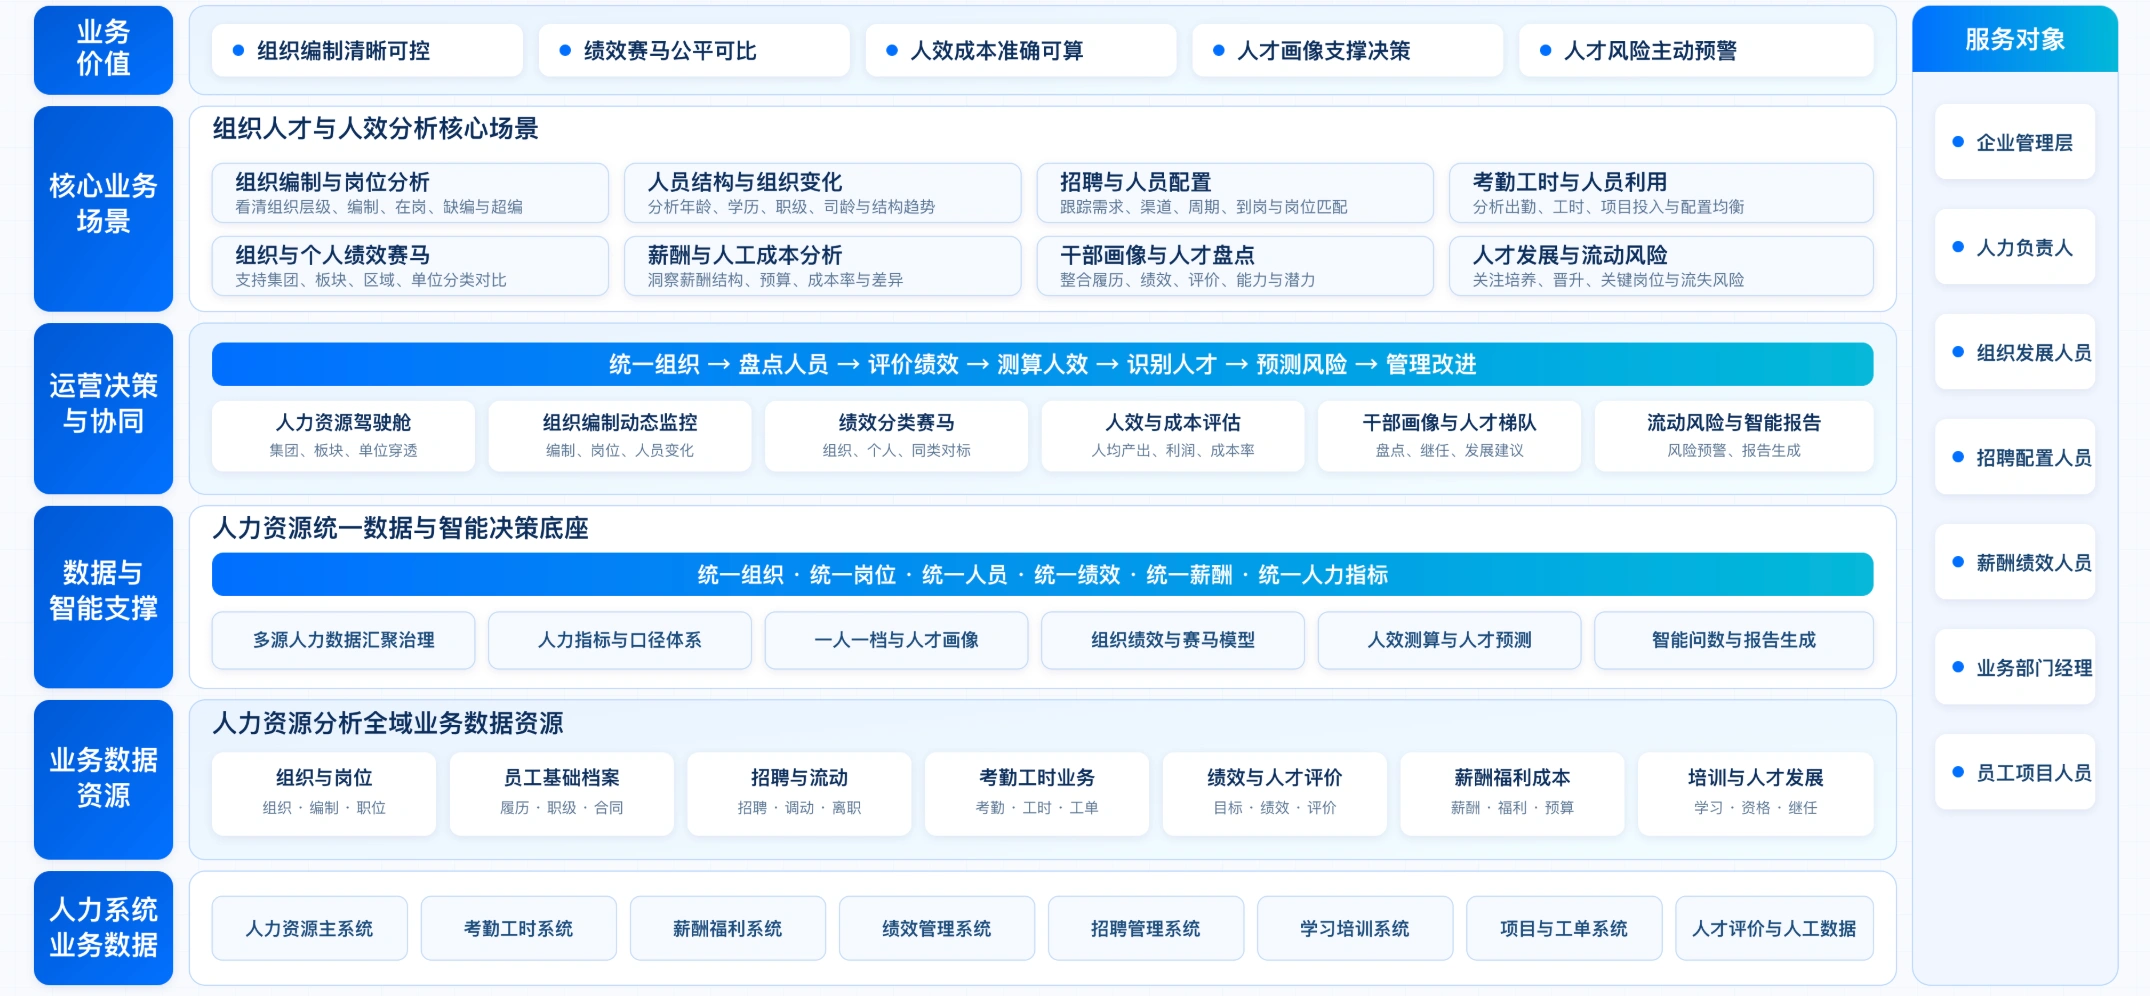Select 企业管理层 in 服务对象
This screenshot has width=2150, height=996.
tap(2015, 142)
